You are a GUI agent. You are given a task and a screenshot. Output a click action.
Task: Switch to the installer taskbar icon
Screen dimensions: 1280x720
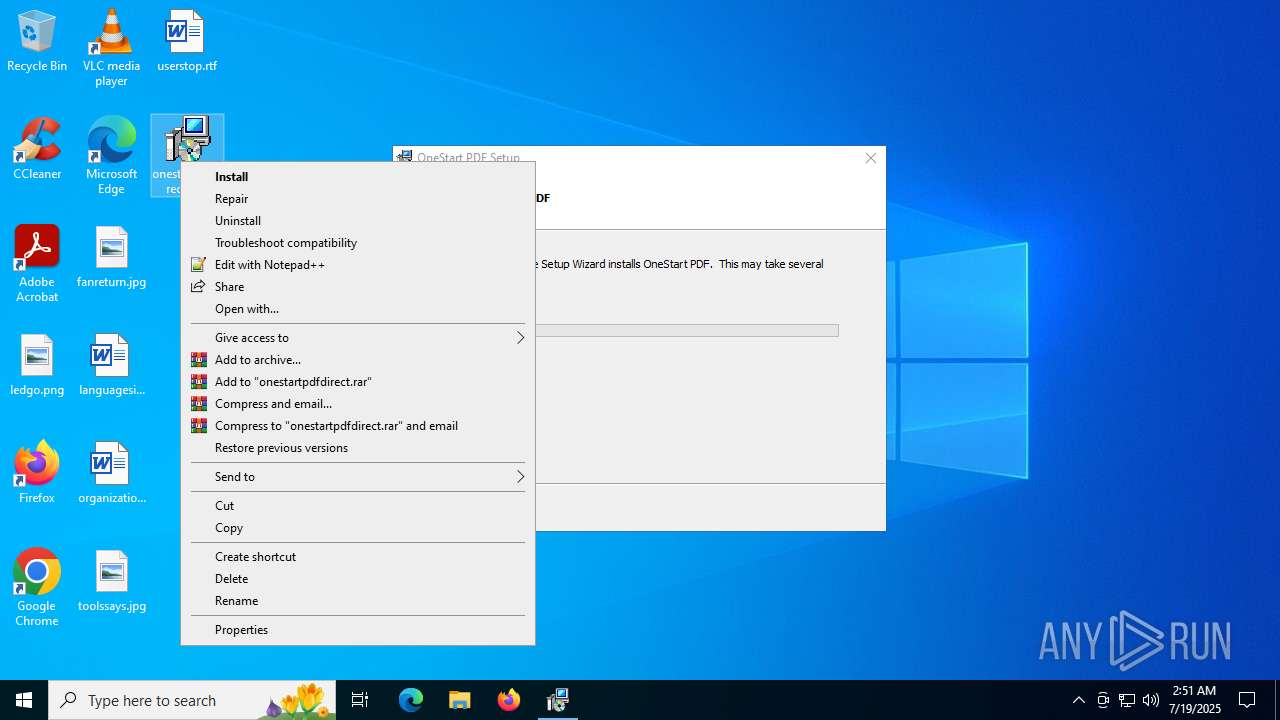click(558, 700)
